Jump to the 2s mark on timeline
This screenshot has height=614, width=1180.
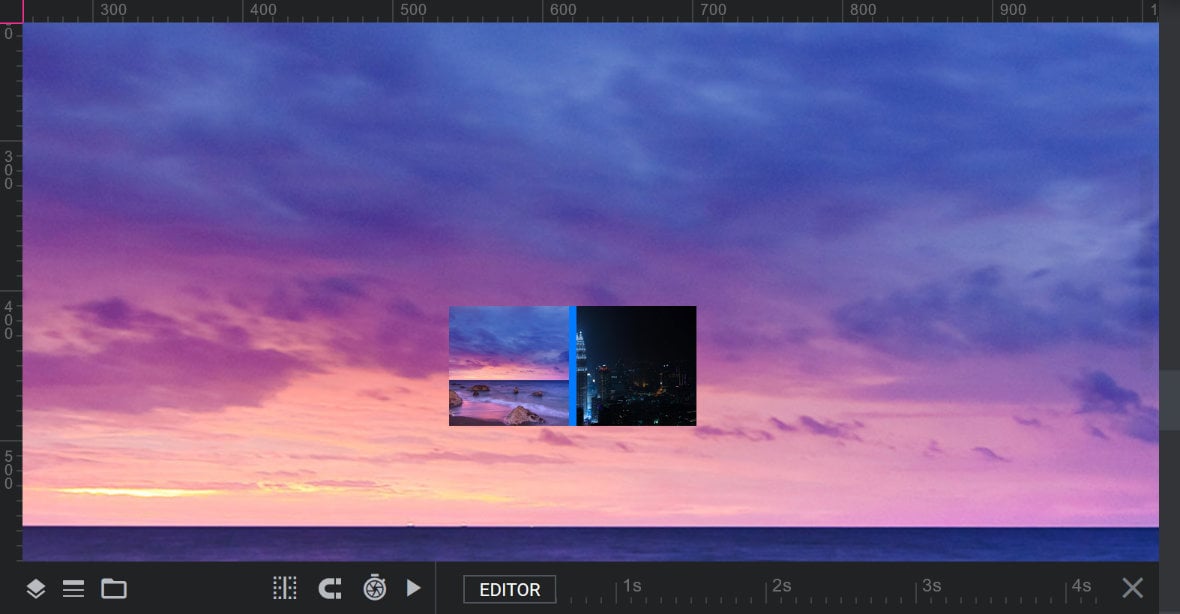tap(782, 585)
